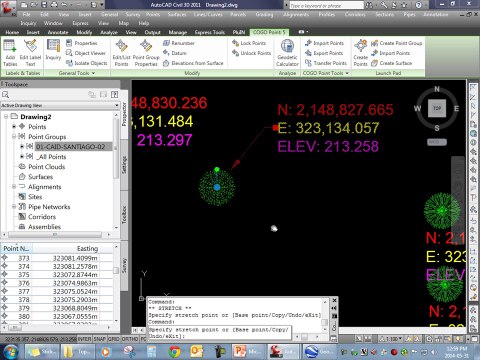480x360 pixels.
Task: Click the red label grip square
Action: pyautogui.click(x=275, y=127)
